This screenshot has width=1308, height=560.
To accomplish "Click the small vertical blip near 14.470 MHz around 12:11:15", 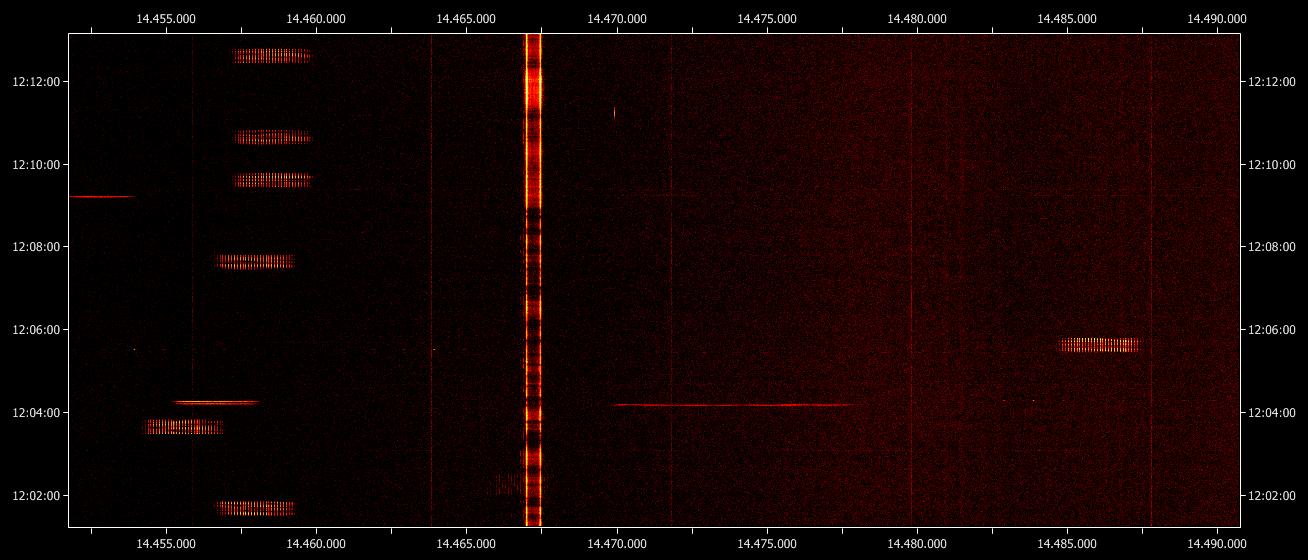I will [615, 113].
